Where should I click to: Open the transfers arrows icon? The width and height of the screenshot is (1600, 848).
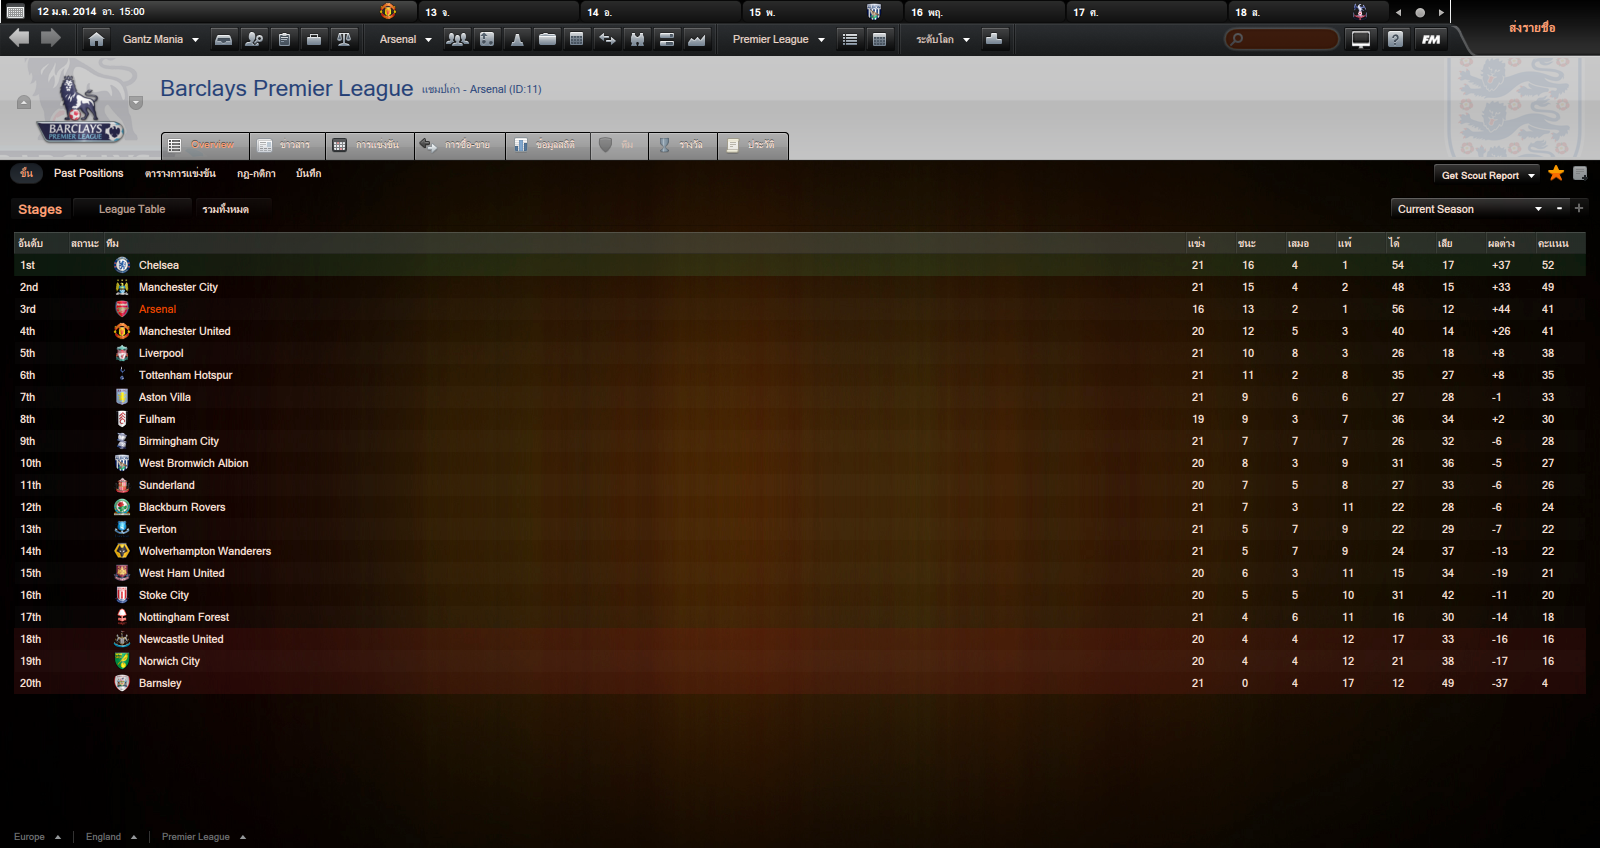pos(607,39)
